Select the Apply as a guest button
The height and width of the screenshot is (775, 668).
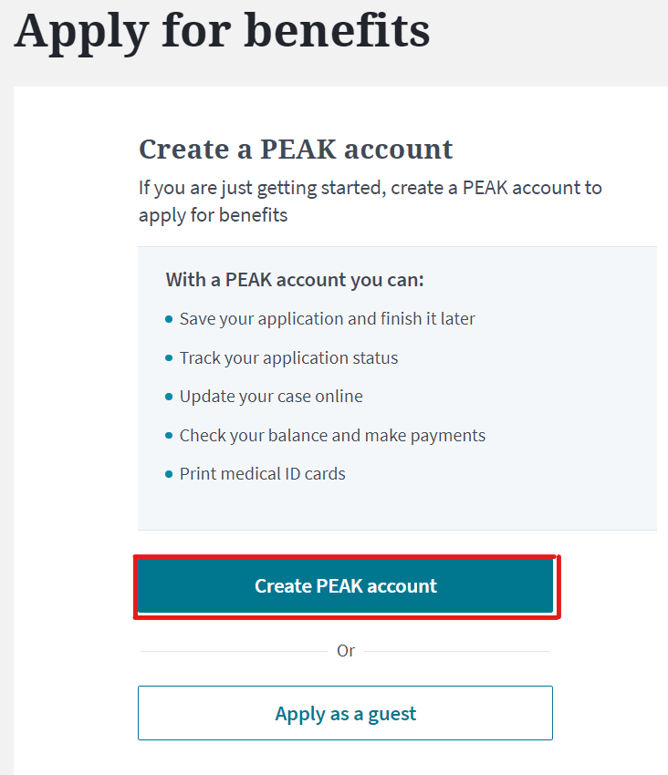tap(345, 713)
